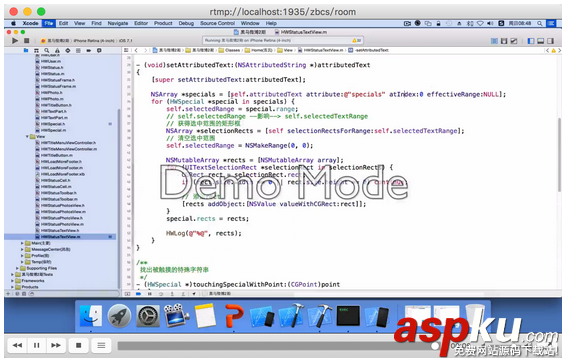This screenshot has height=363, width=564.
Task: Select HWStatusCell.m in file navigator
Action: pos(56,187)
